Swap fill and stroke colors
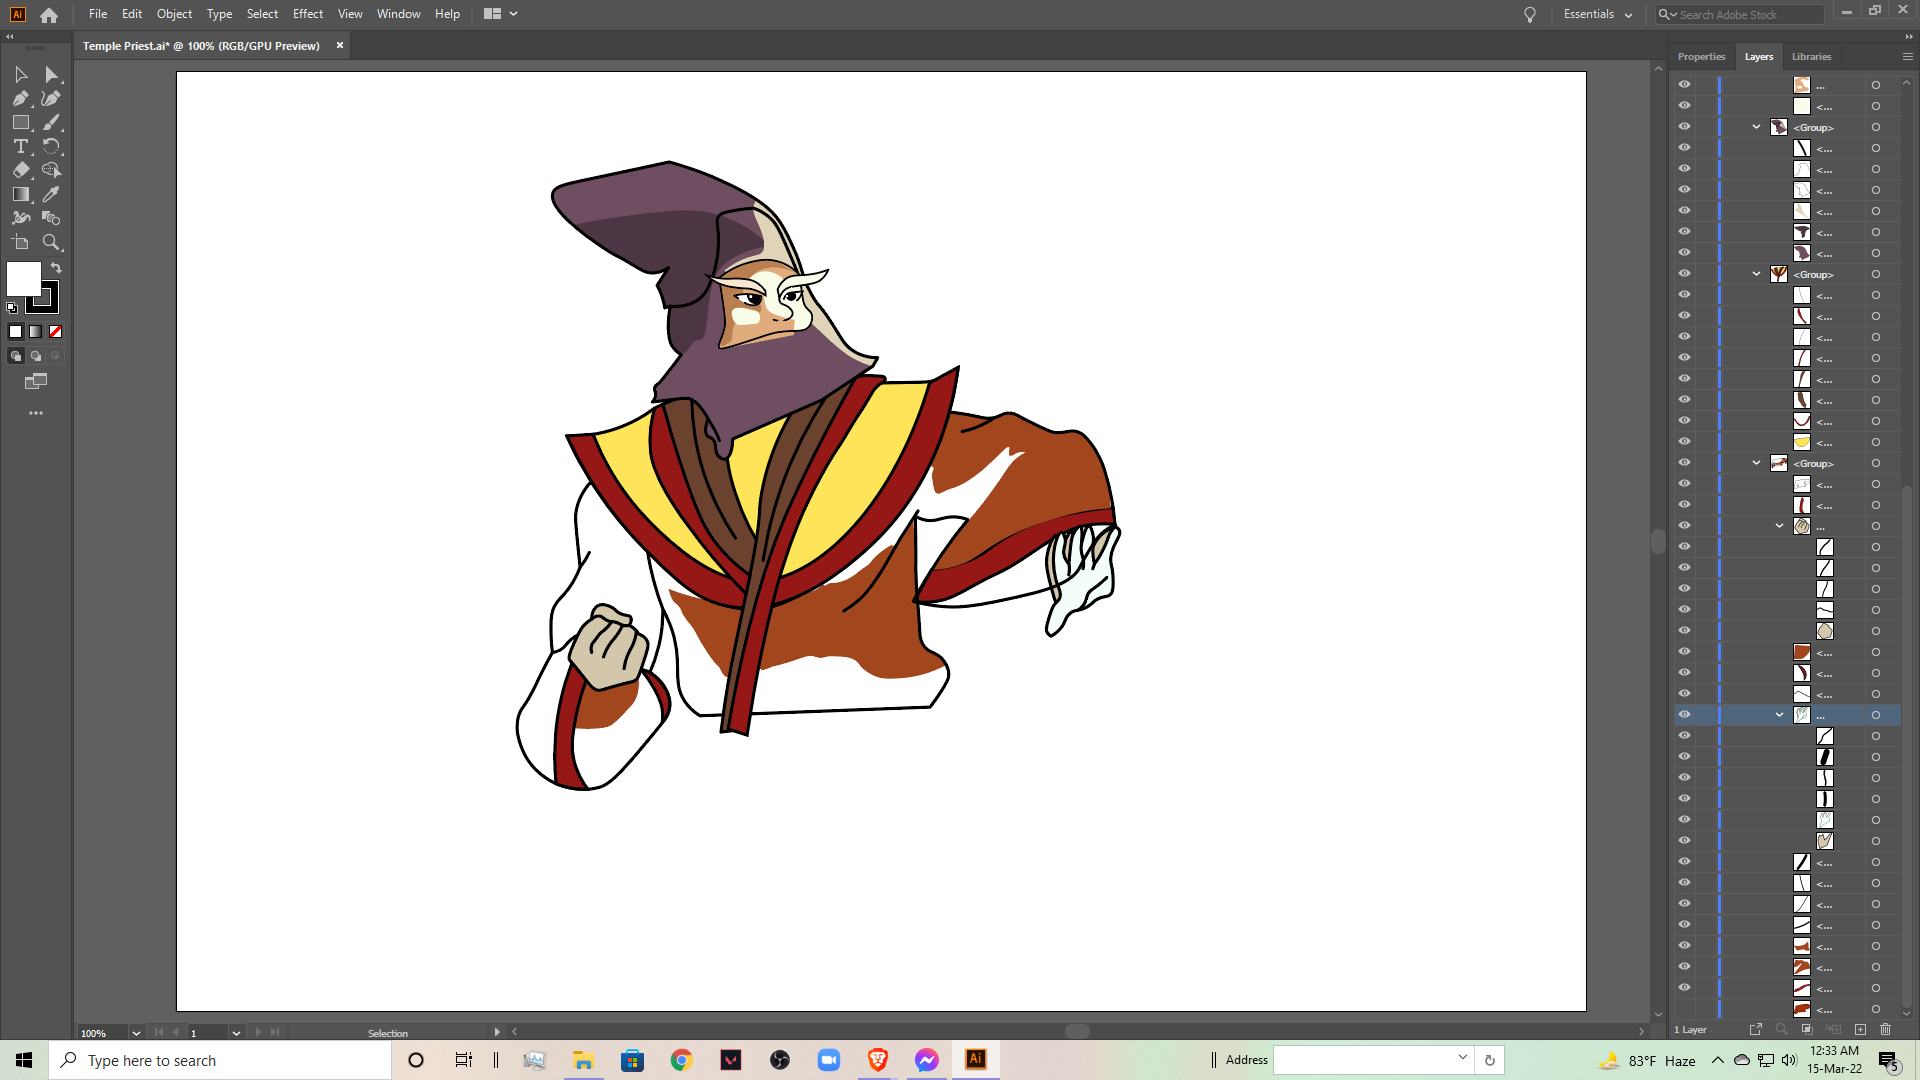The height and width of the screenshot is (1080, 1920). (57, 268)
